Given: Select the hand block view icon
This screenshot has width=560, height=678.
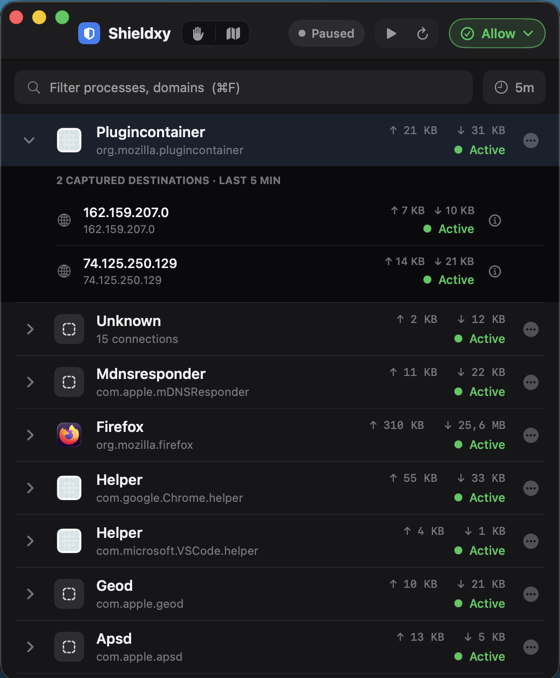Looking at the screenshot, I should (x=198, y=33).
